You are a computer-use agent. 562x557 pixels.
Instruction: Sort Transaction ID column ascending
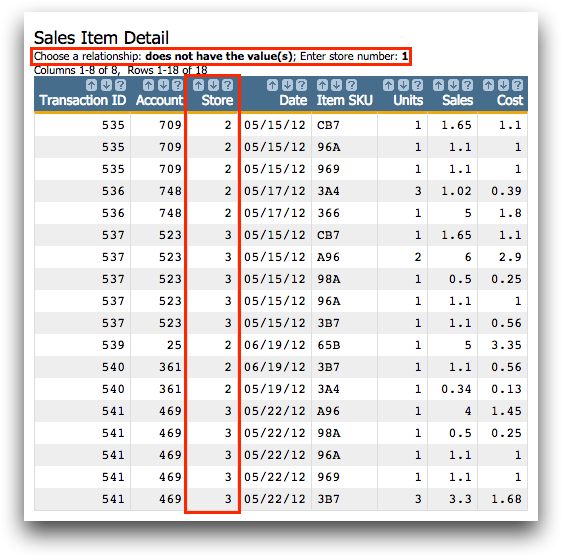click(x=91, y=85)
